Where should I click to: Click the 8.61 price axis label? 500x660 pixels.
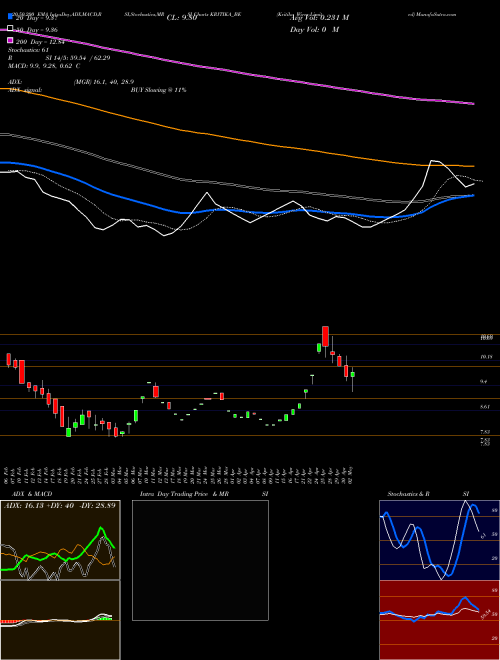pos(485,407)
